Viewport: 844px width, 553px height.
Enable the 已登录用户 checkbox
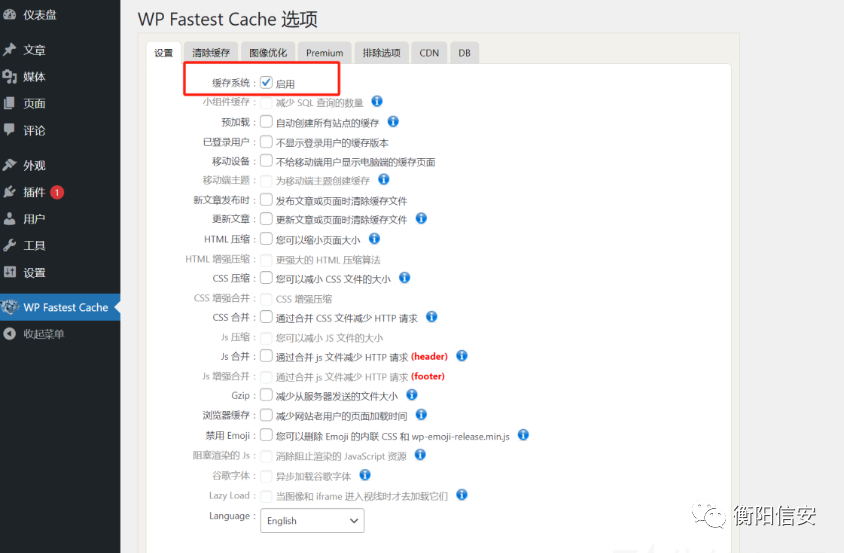pos(266,142)
